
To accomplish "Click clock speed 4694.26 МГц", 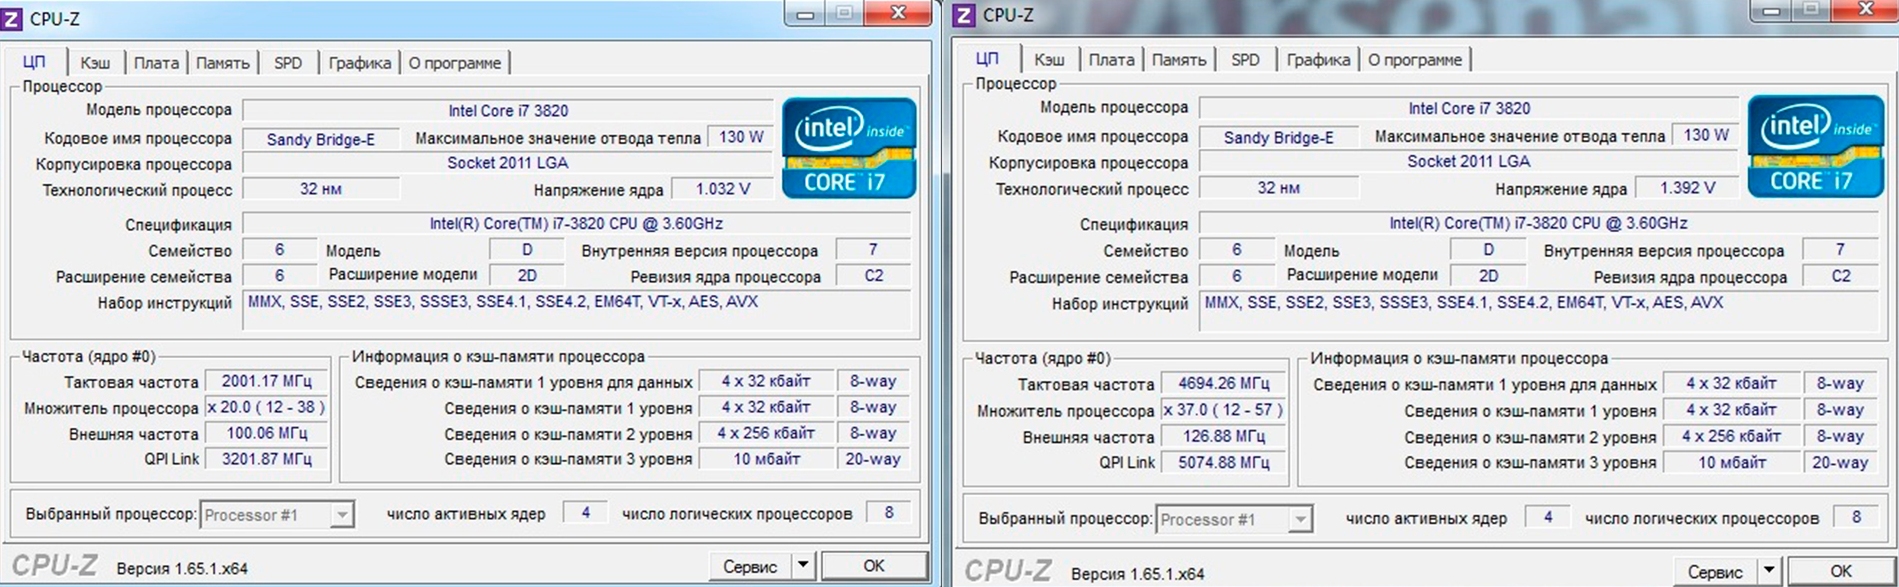I will 1223,384.
